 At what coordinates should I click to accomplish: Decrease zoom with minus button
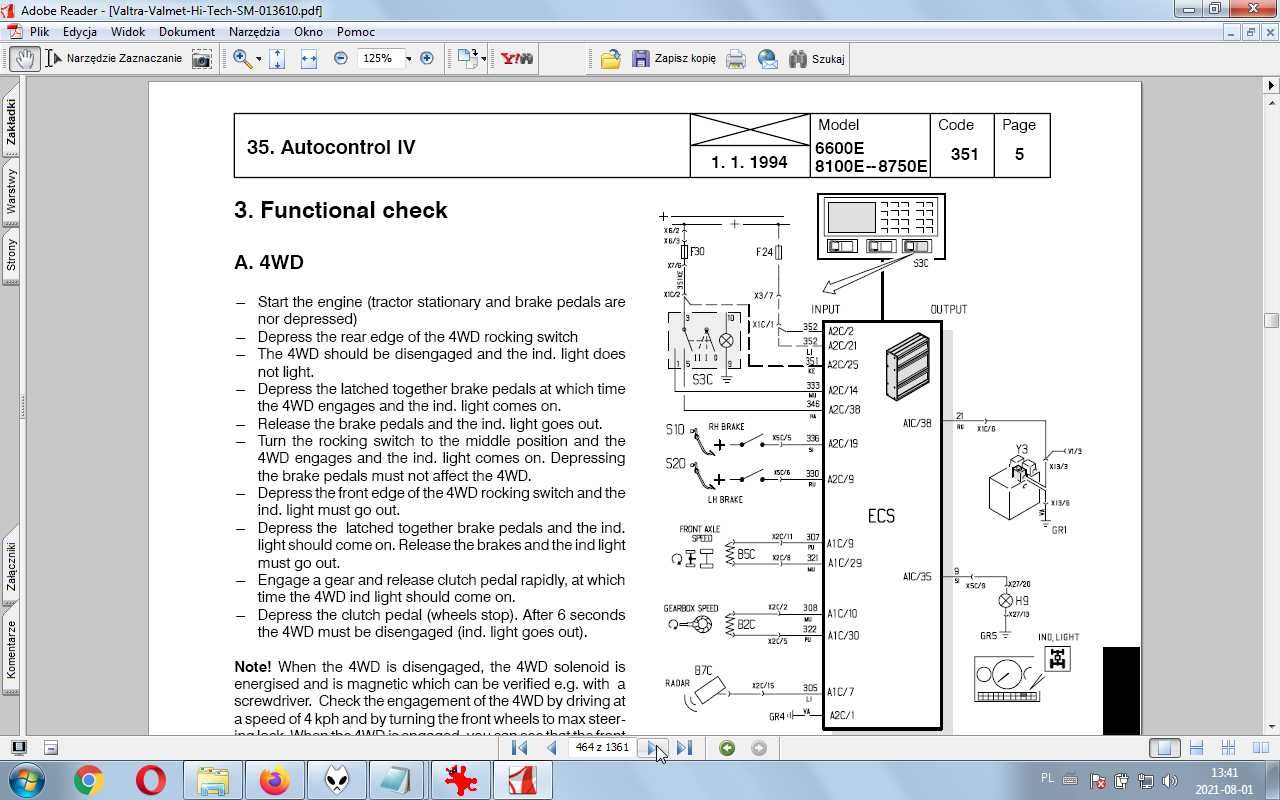click(340, 59)
